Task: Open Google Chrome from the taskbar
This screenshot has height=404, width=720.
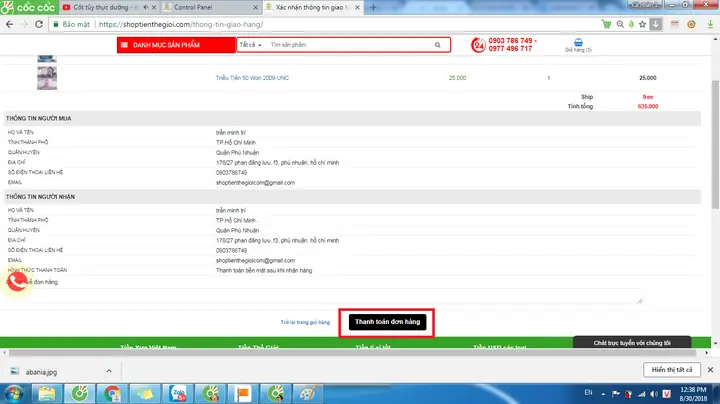Action: (x=112, y=394)
